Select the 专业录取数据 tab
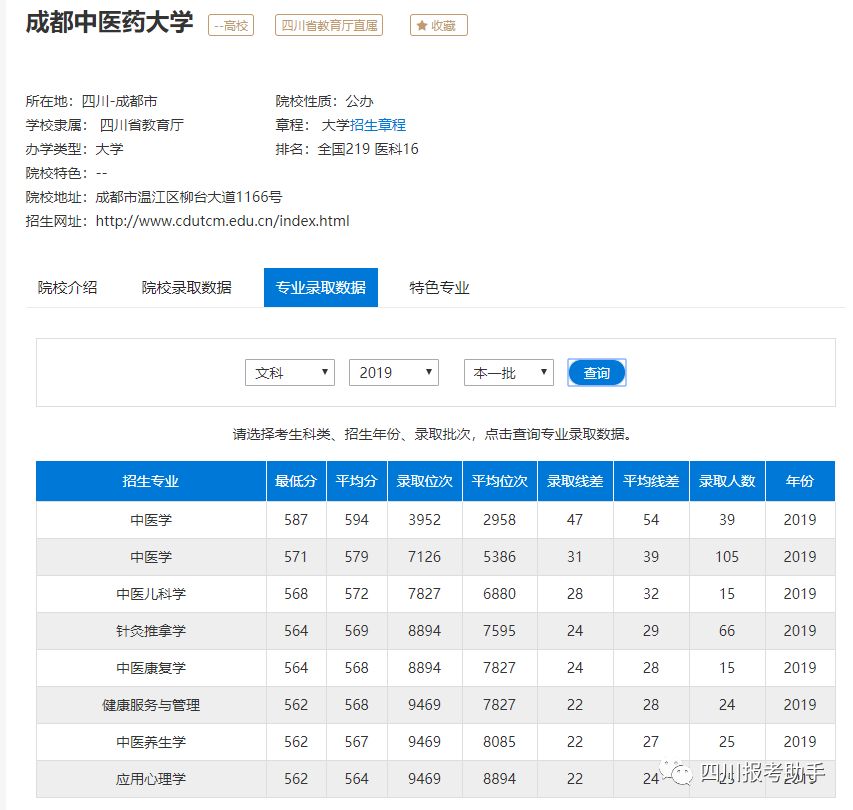The height and width of the screenshot is (810, 853). pyautogui.click(x=321, y=287)
